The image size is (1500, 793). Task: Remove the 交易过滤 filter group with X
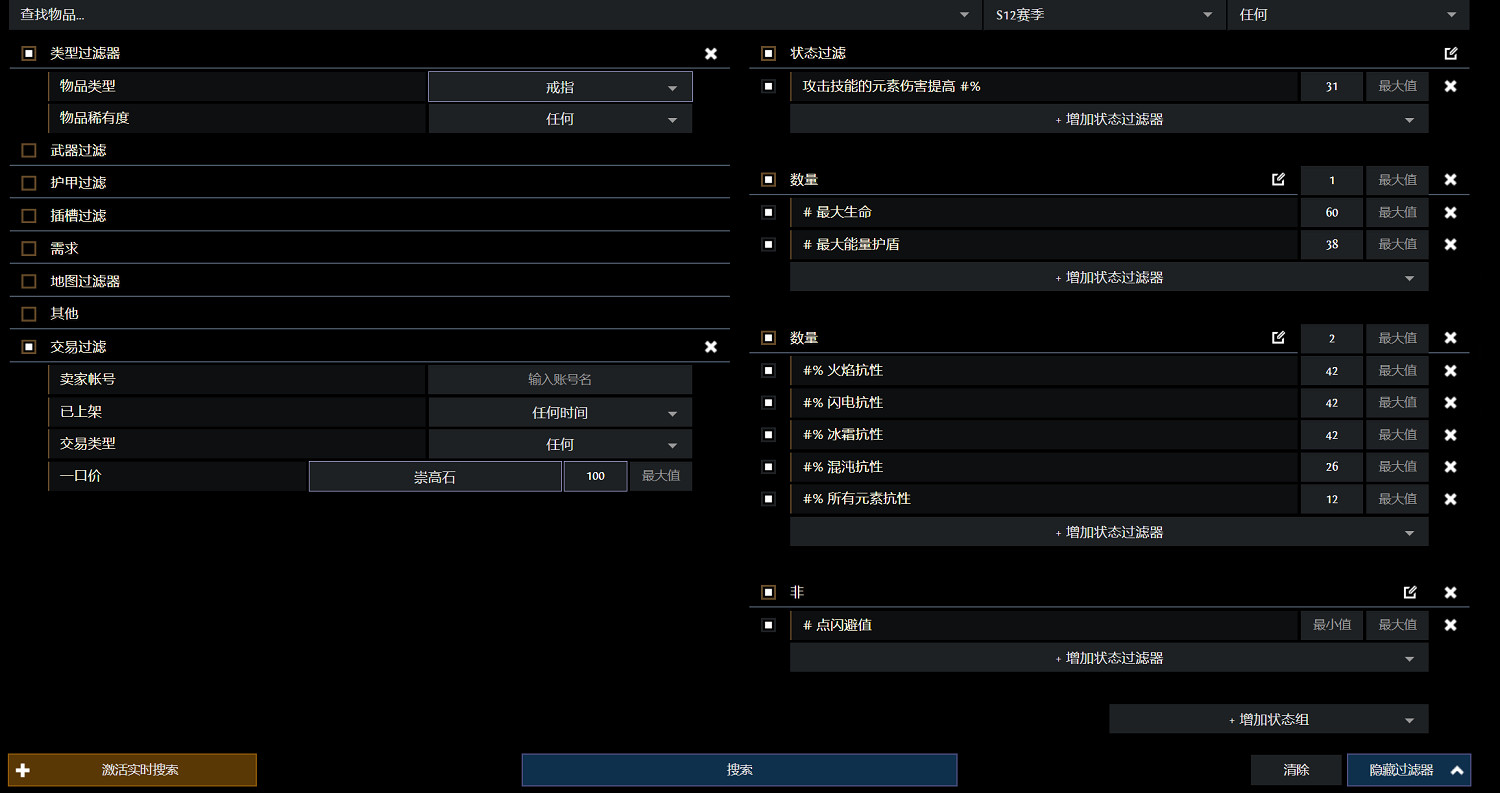point(710,347)
